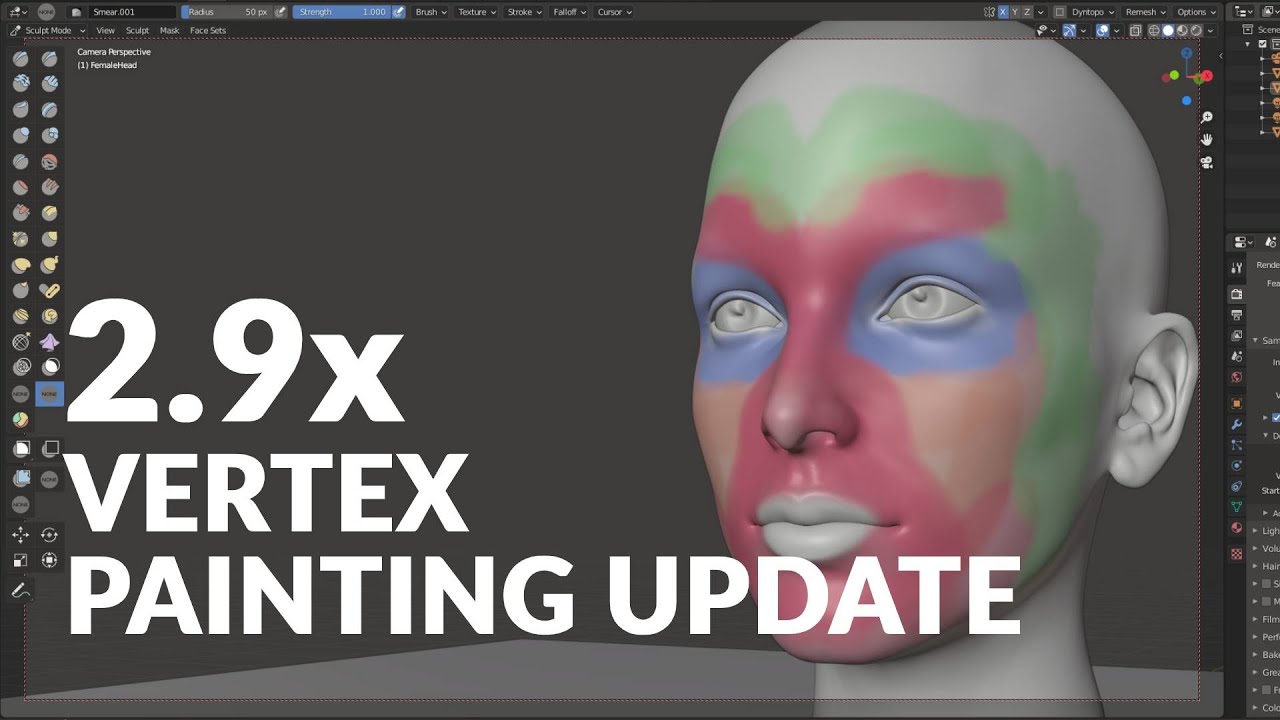
Task: Adjust the brush Radius slider
Action: click(227, 12)
